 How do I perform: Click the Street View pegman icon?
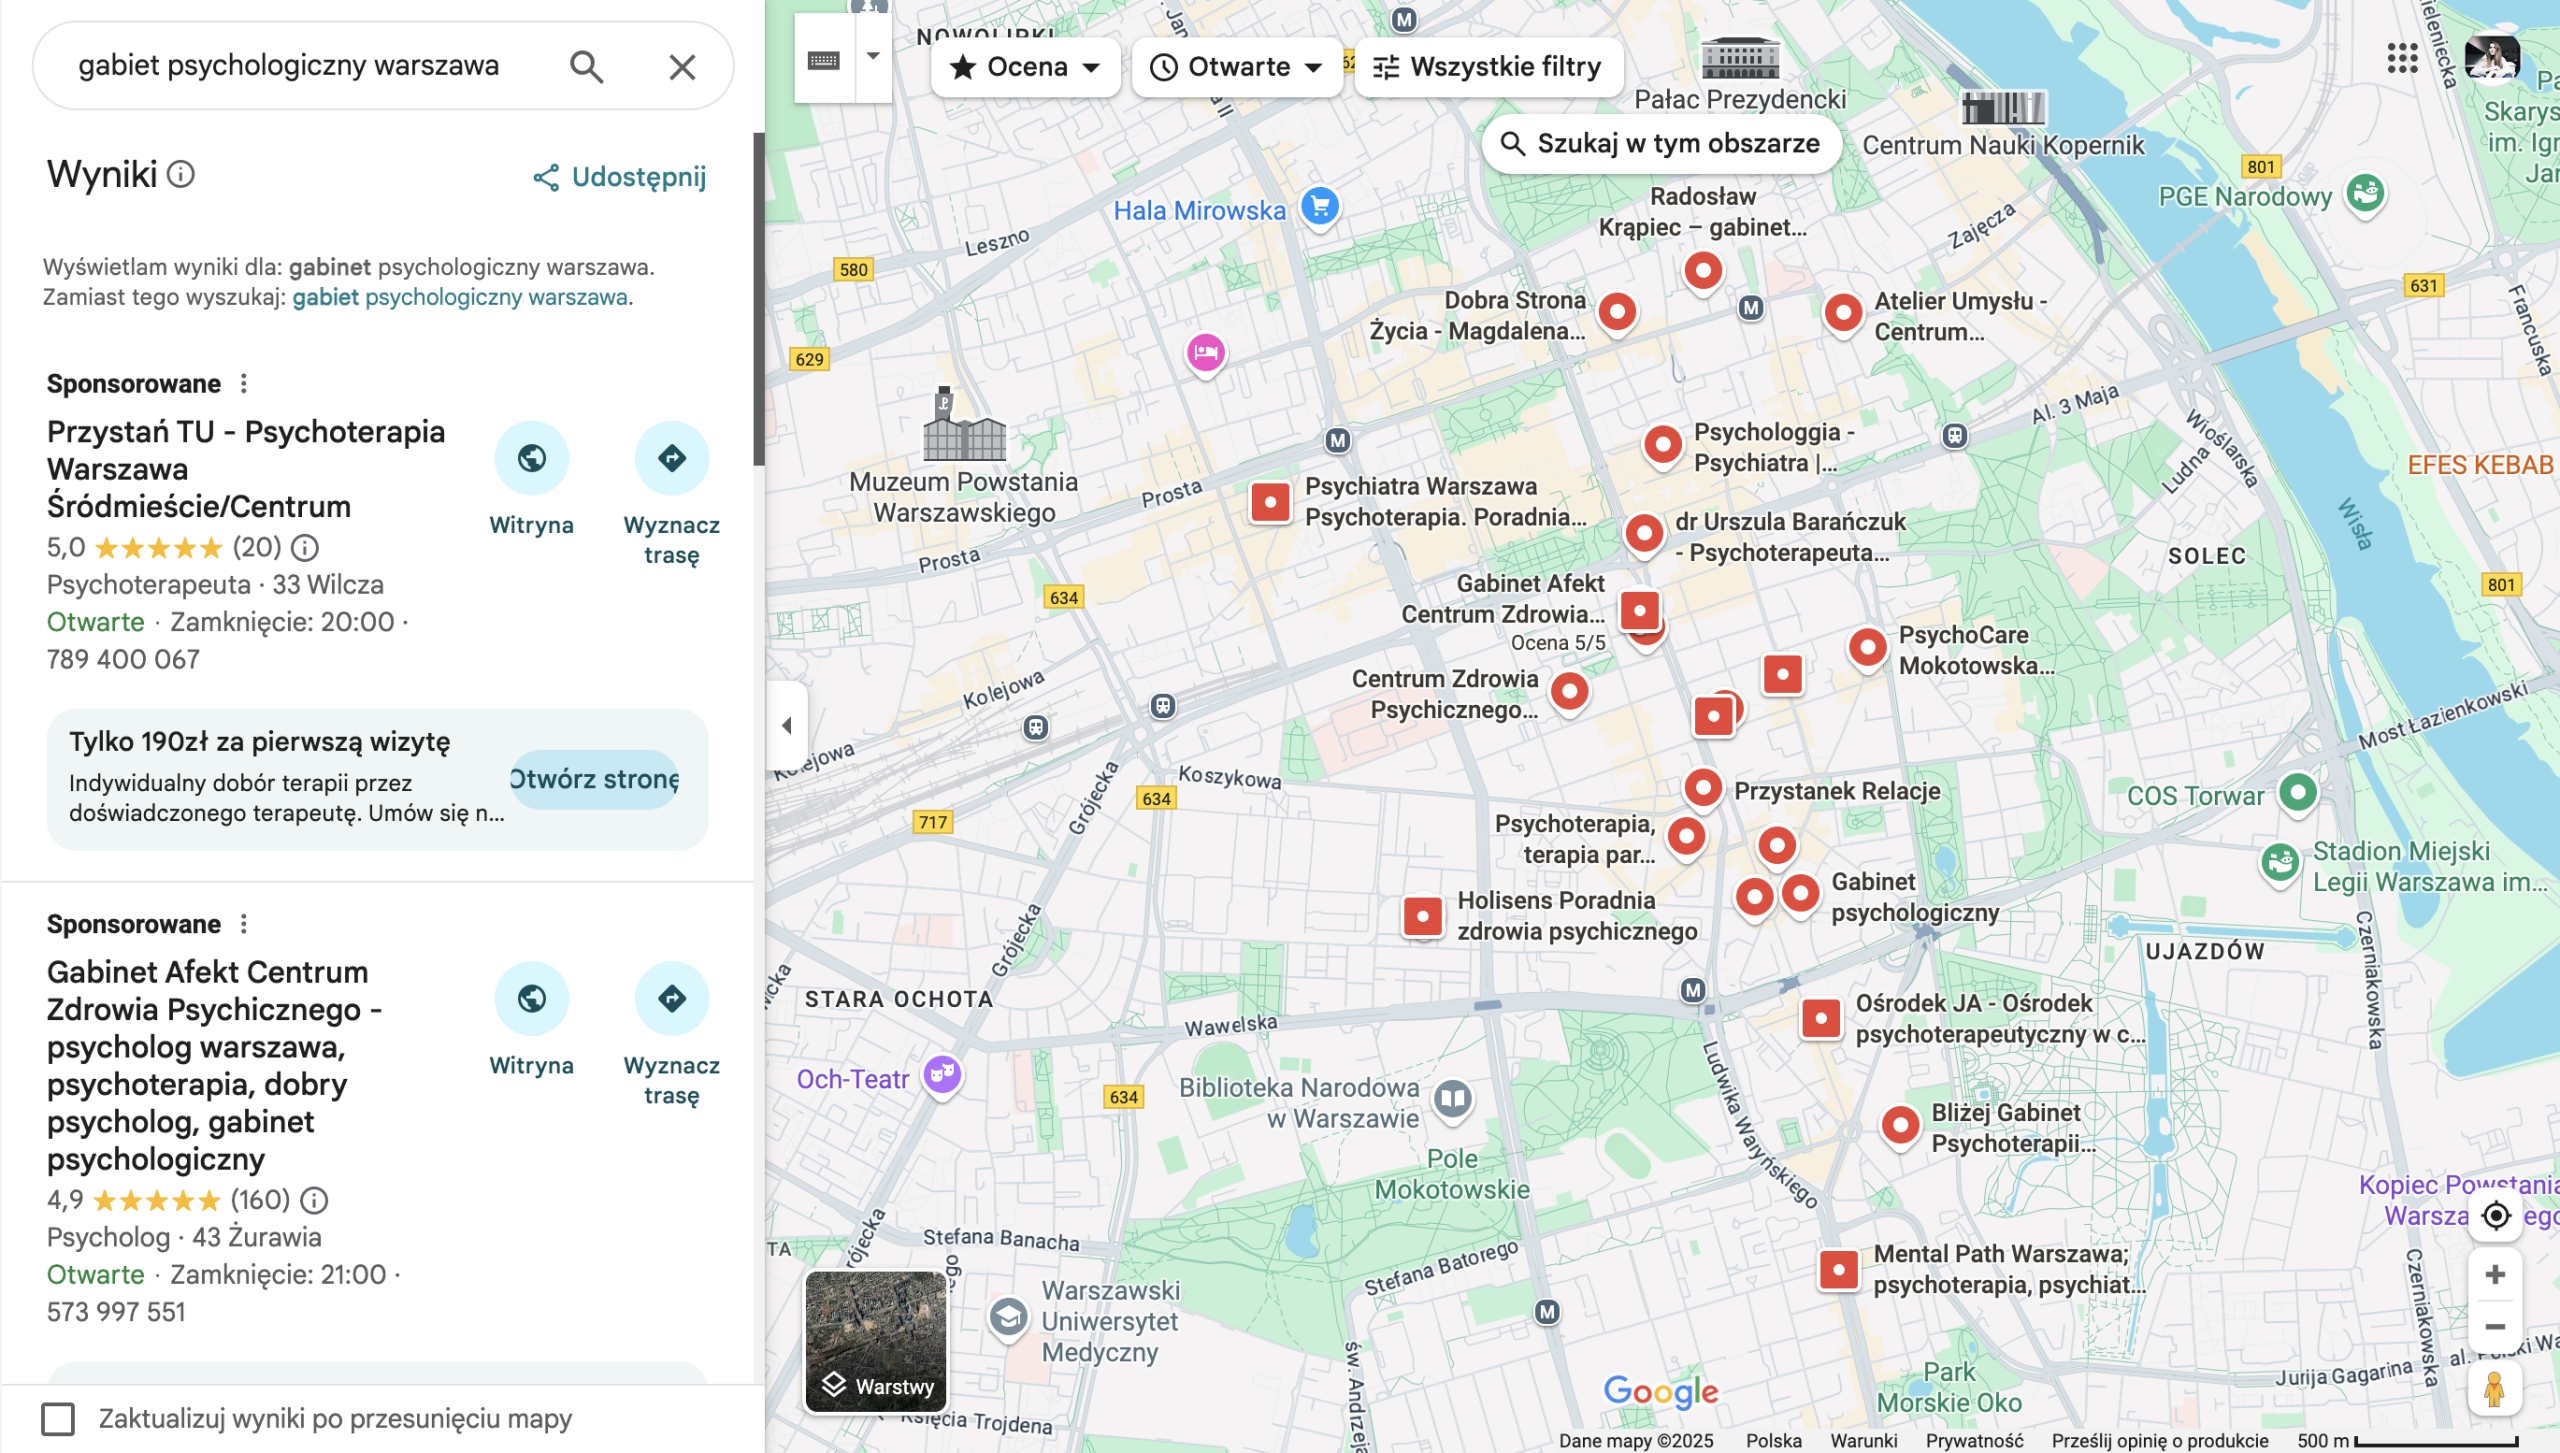point(2495,1389)
